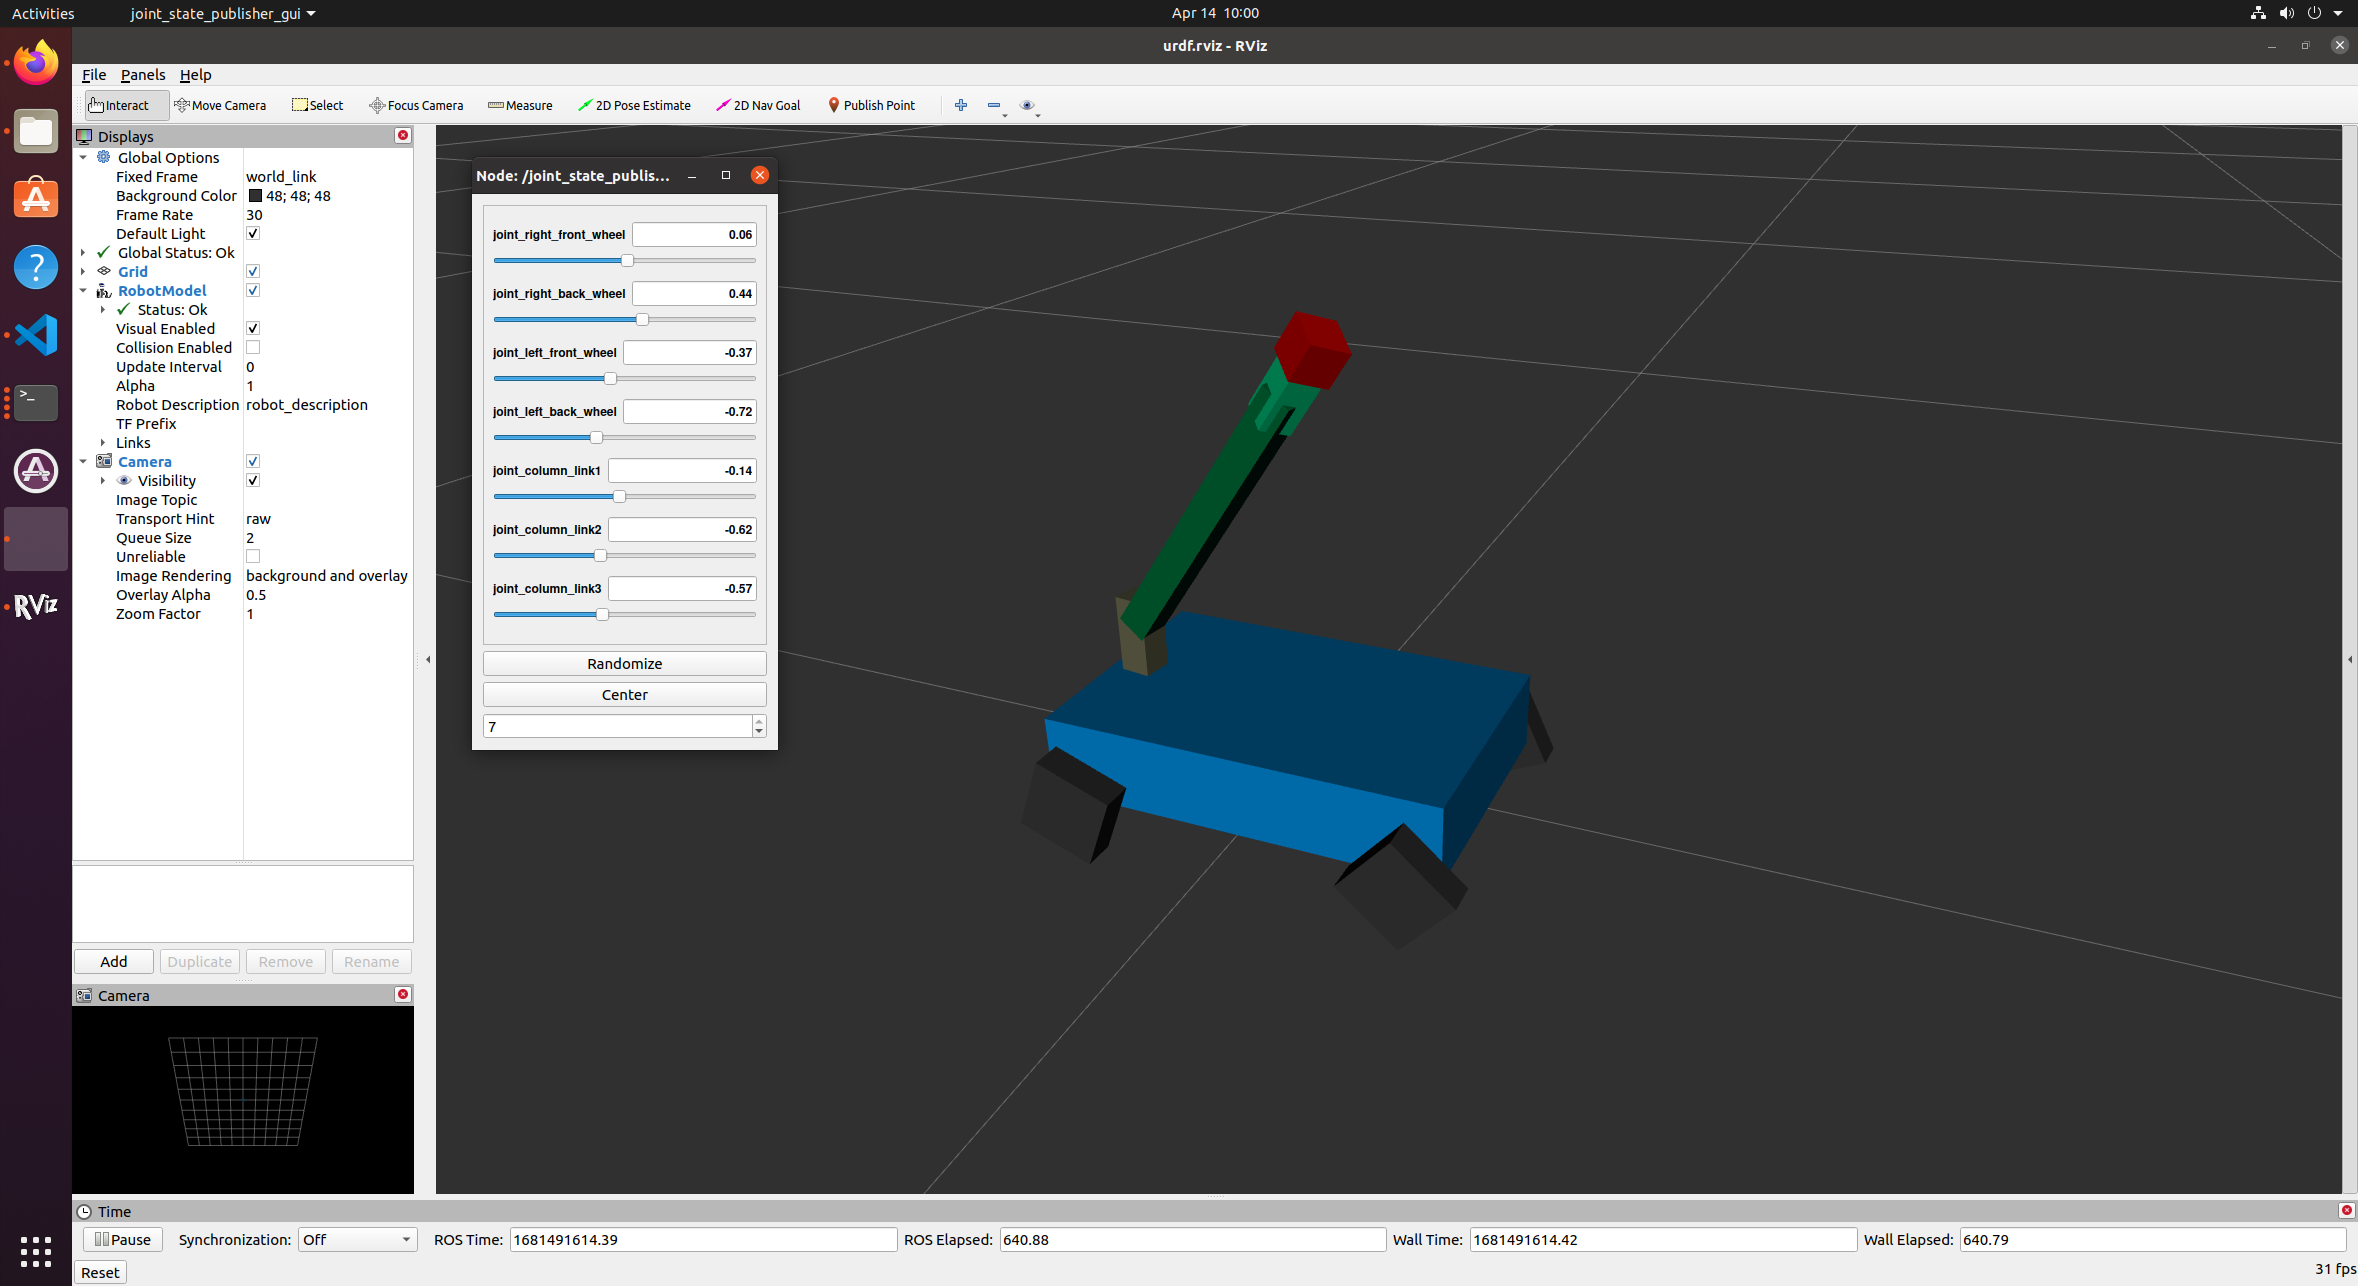Open Firefox from the dock
The width and height of the screenshot is (2358, 1286).
tap(36, 63)
